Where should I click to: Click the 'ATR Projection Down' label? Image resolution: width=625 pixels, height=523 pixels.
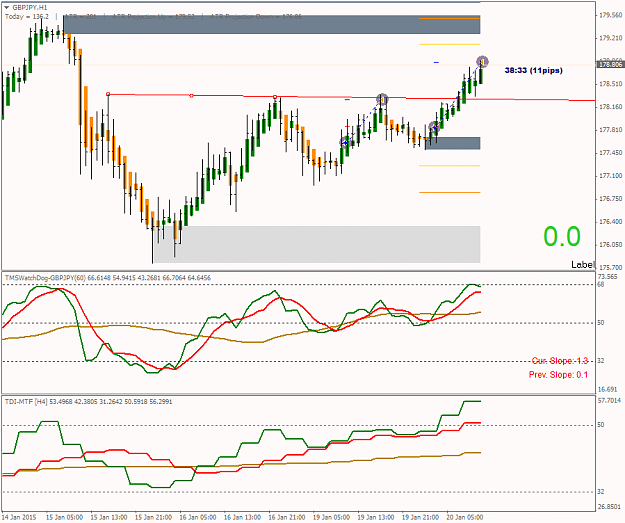pos(256,17)
